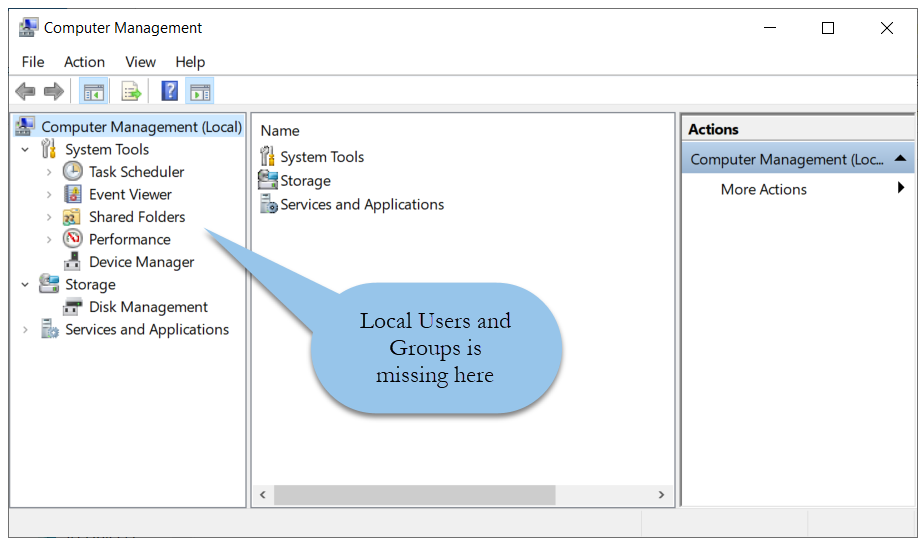The image size is (918, 538).
Task: Select Shared Folders in the tree
Action: (x=137, y=217)
